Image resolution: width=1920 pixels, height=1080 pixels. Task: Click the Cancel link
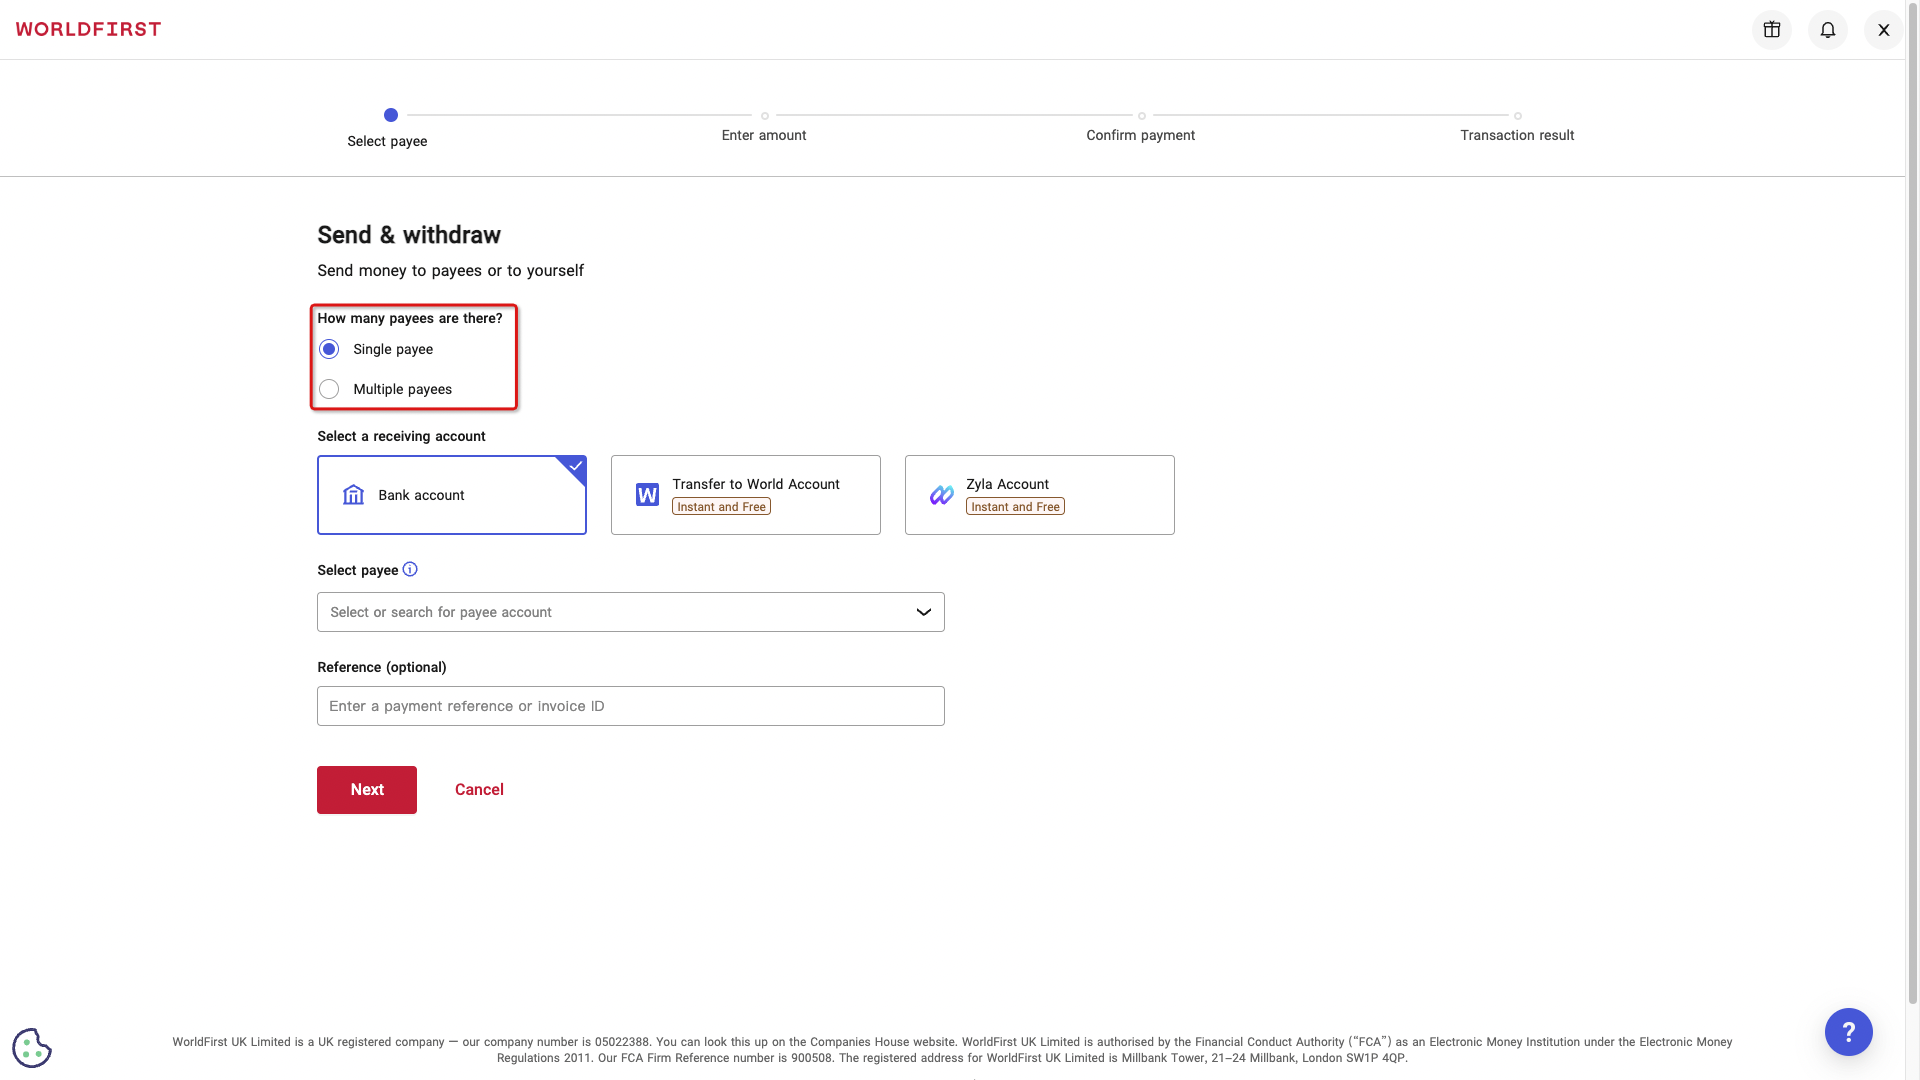click(x=479, y=789)
